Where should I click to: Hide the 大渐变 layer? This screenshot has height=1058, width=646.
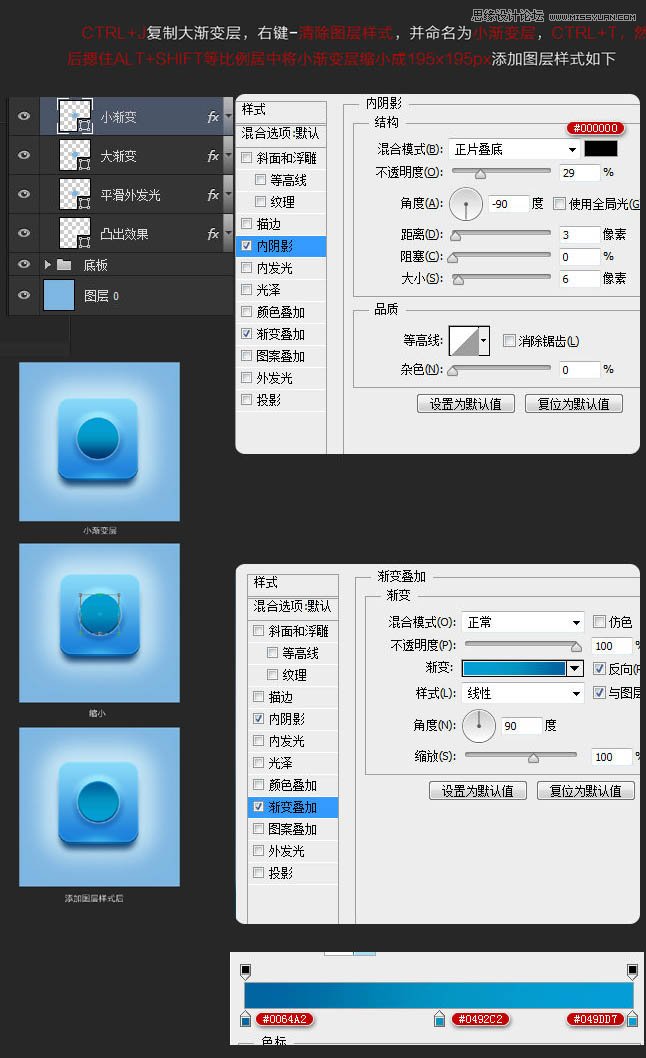(24, 155)
